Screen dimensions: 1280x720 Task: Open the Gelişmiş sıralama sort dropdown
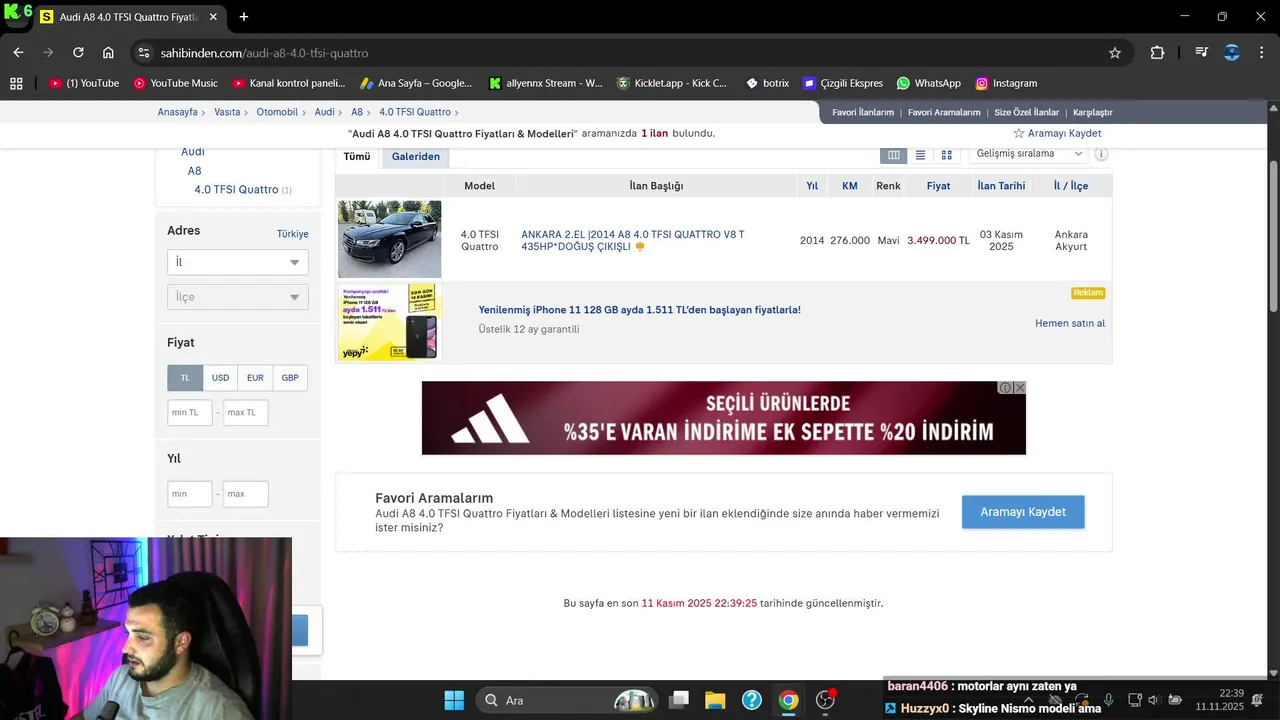[1028, 154]
